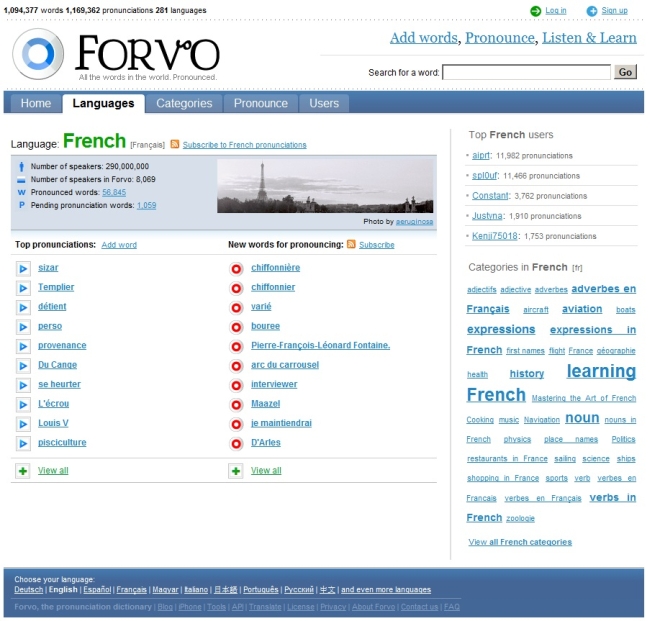Click the Add words header link
Screen dimensions: 650x621
click(x=424, y=38)
